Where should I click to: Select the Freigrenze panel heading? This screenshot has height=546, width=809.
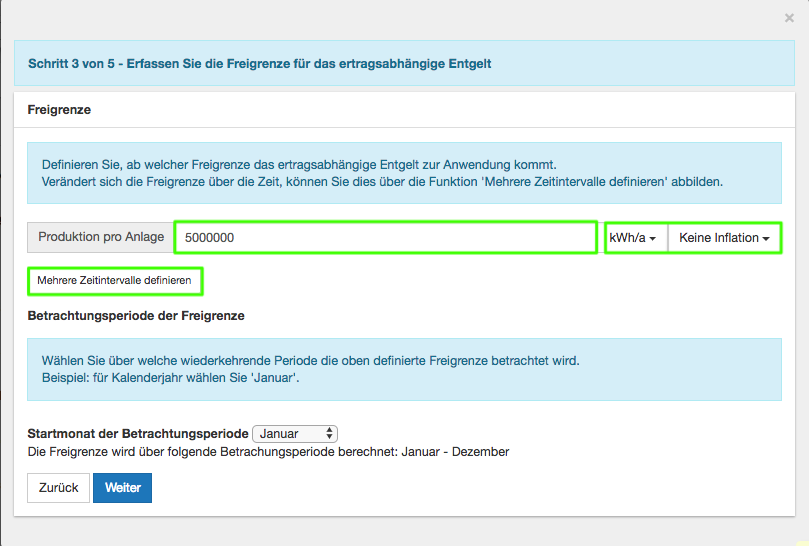[59, 110]
